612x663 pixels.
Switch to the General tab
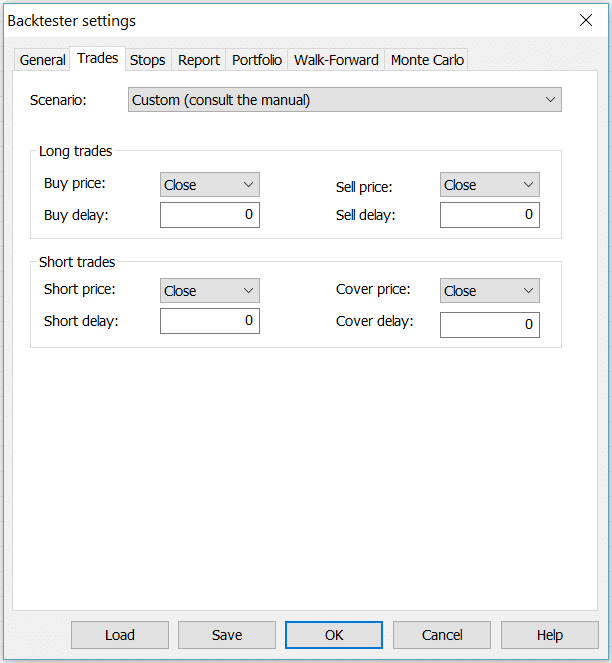coord(43,60)
